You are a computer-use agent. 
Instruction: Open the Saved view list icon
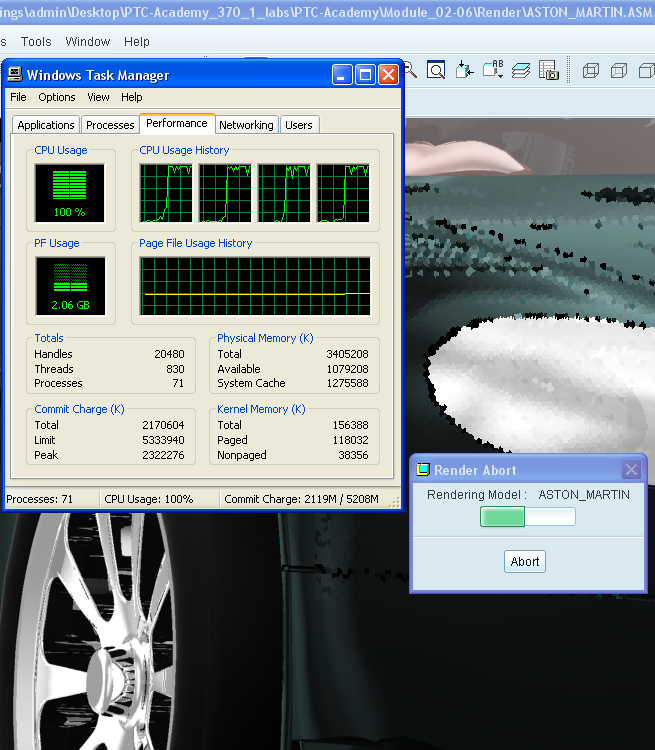coord(493,70)
